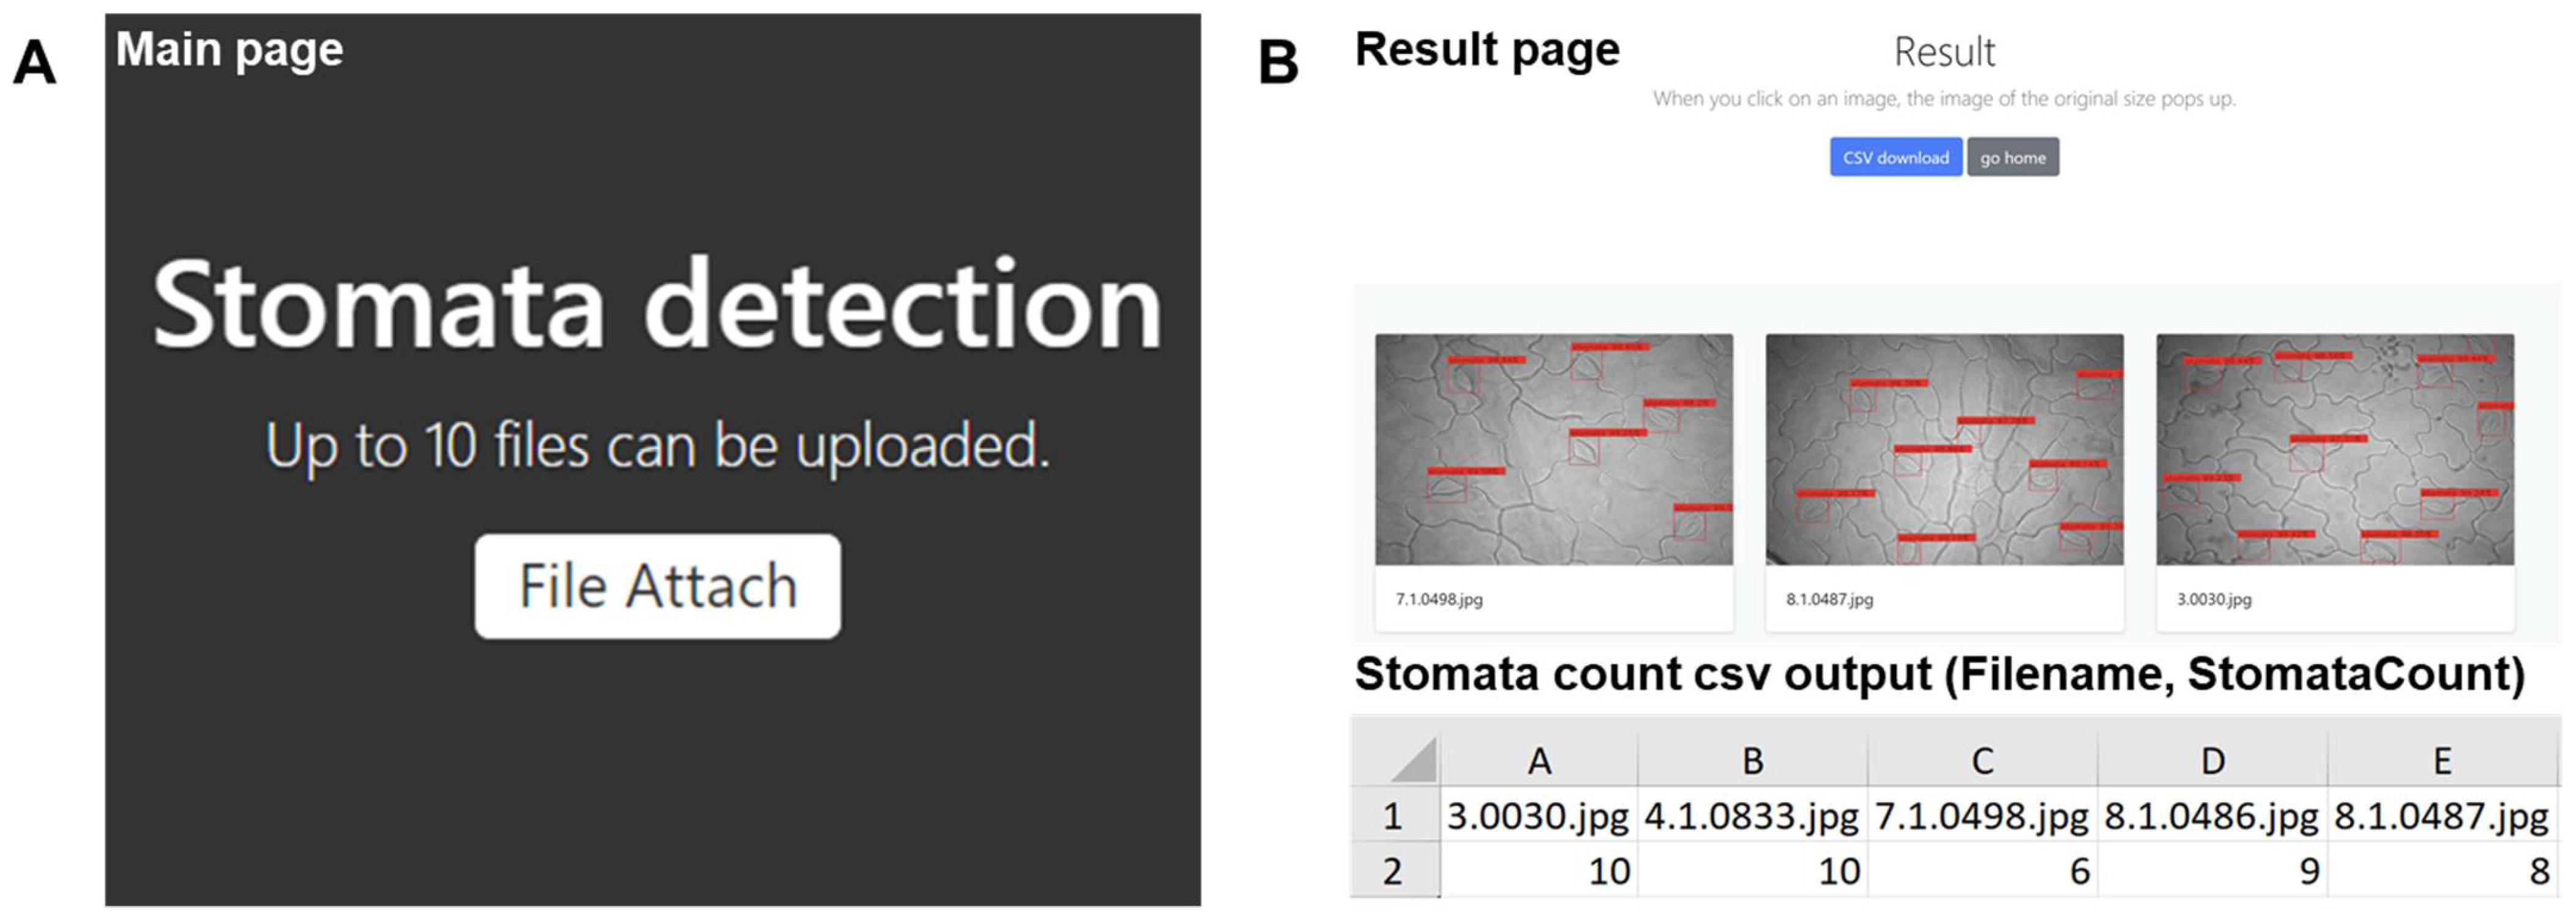Image resolution: width=2576 pixels, height=918 pixels.
Task: Click the File Attach button
Action: 657,586
